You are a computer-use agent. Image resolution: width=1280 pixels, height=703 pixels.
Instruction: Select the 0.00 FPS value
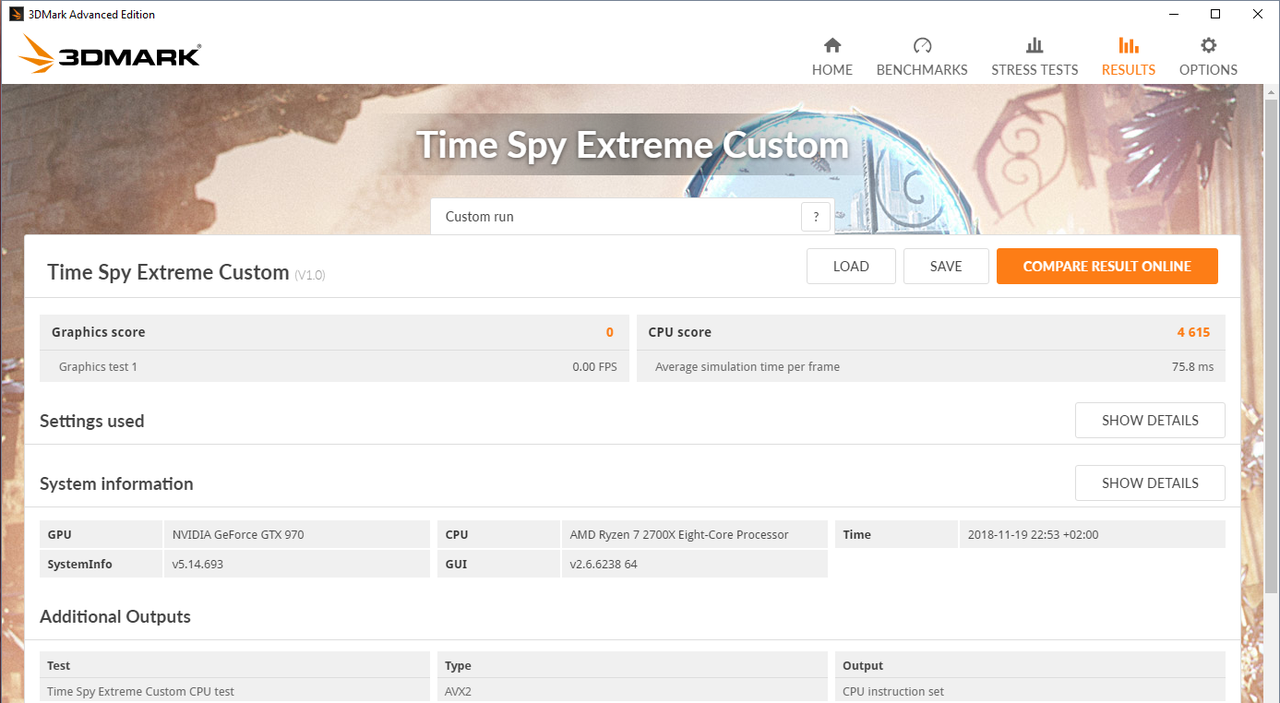pyautogui.click(x=595, y=367)
